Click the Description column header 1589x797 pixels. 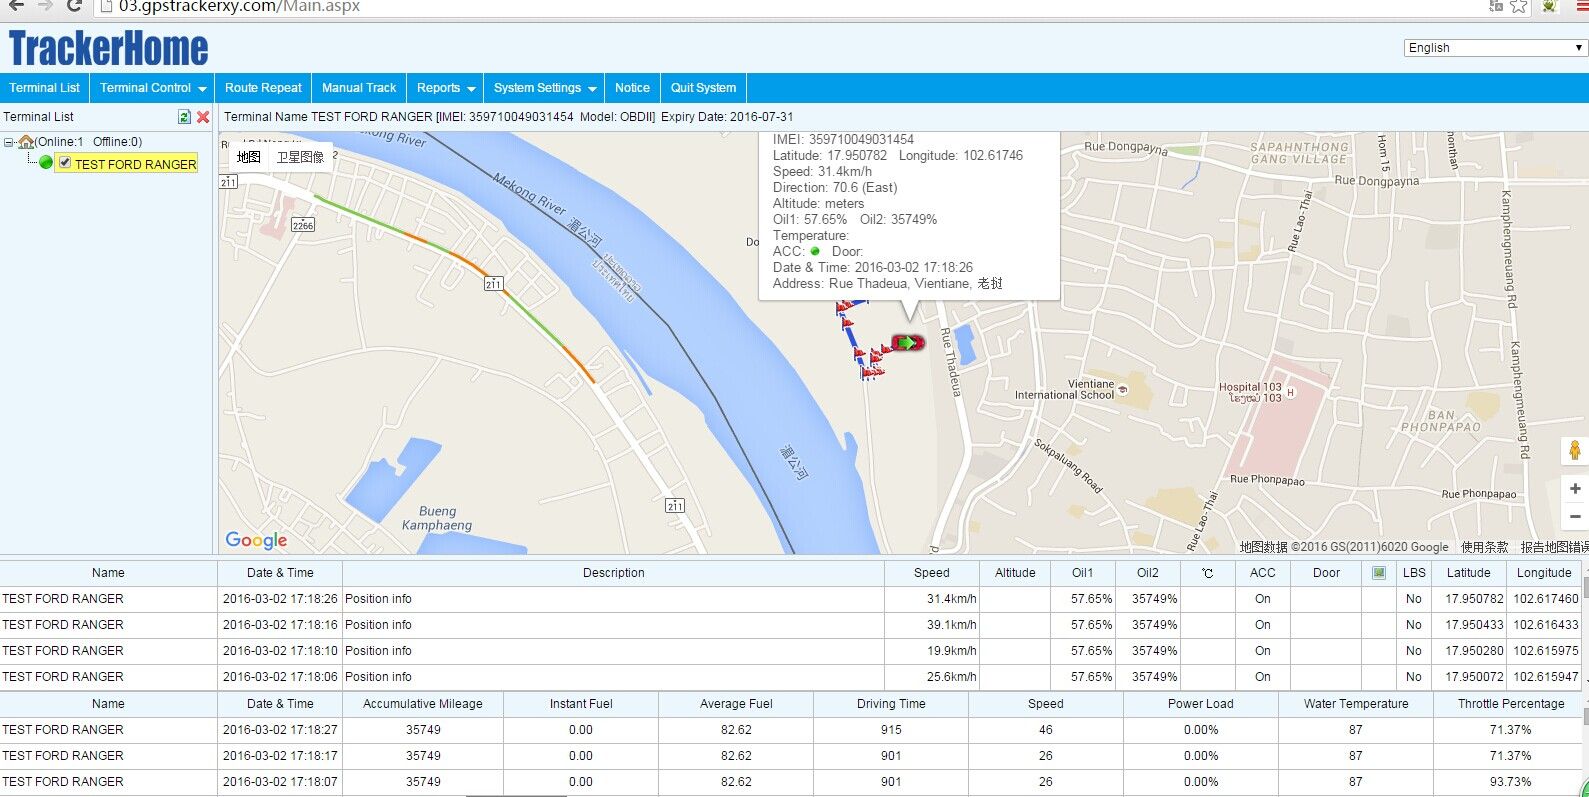[613, 573]
